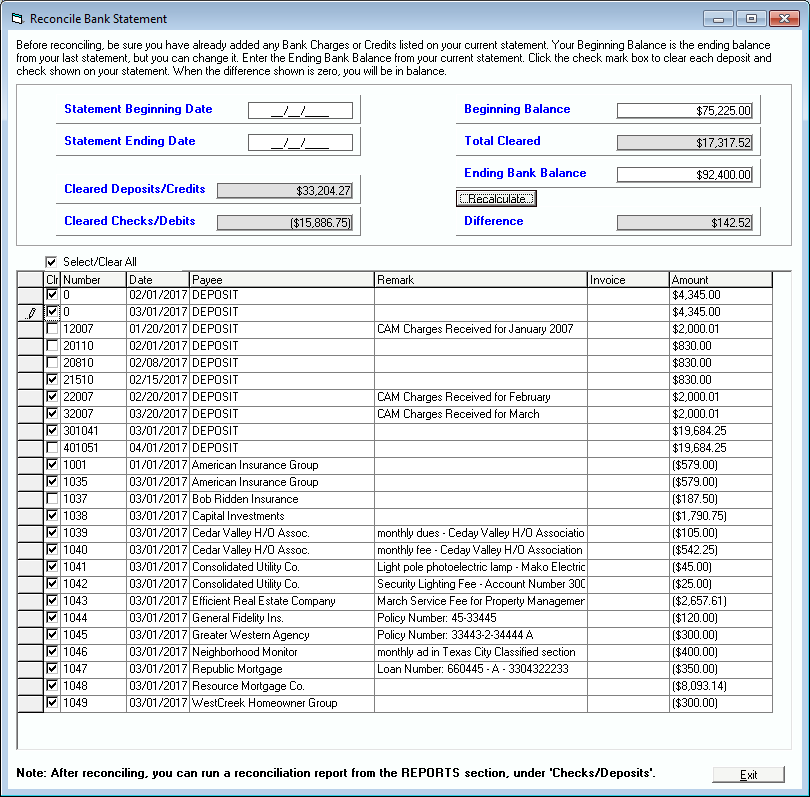Click the Statement Ending Date field
The width and height of the screenshot is (810, 797).
tap(301, 142)
